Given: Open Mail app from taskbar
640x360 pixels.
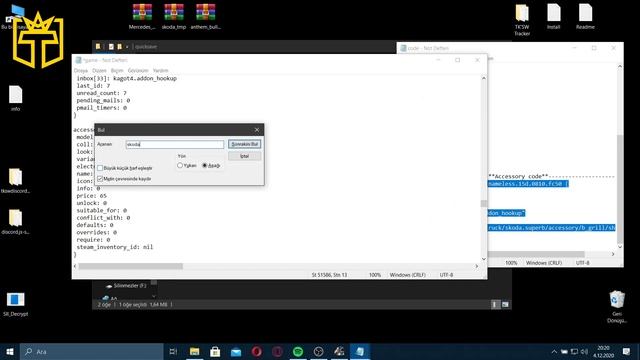Looking at the screenshot, I should [x=236, y=351].
